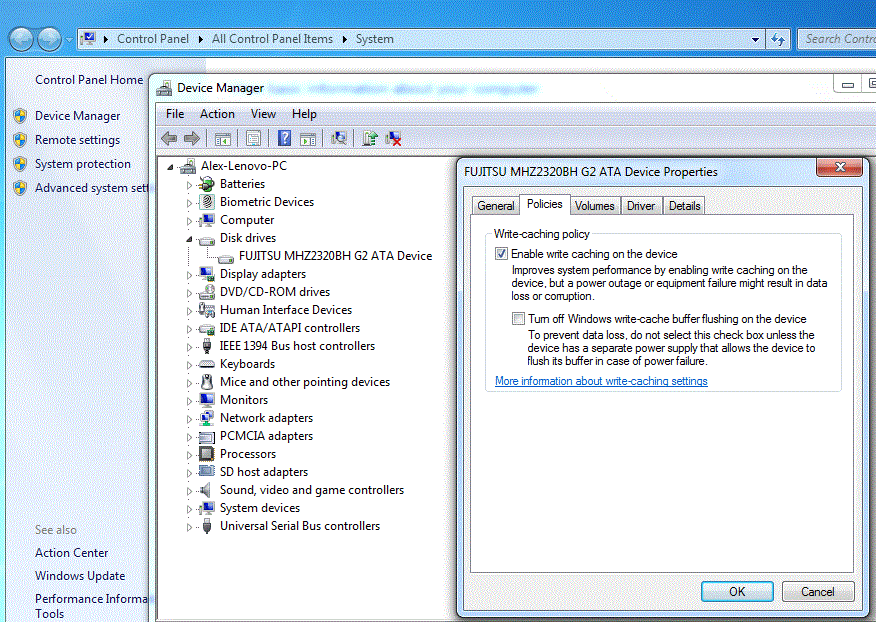Check Turn off Windows write-cache buffer flushing
This screenshot has width=876, height=622.
(518, 319)
